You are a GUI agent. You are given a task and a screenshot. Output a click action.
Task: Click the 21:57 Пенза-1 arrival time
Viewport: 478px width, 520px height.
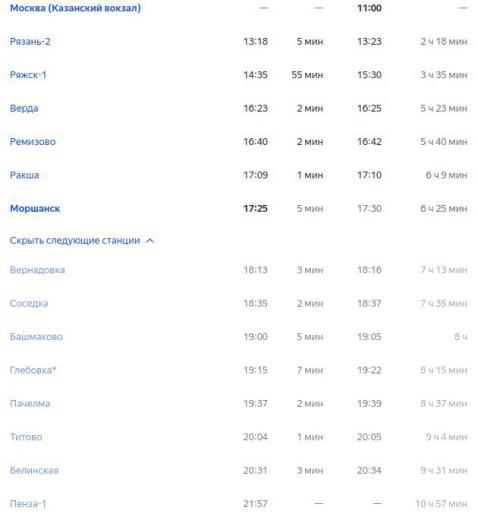(x=255, y=504)
